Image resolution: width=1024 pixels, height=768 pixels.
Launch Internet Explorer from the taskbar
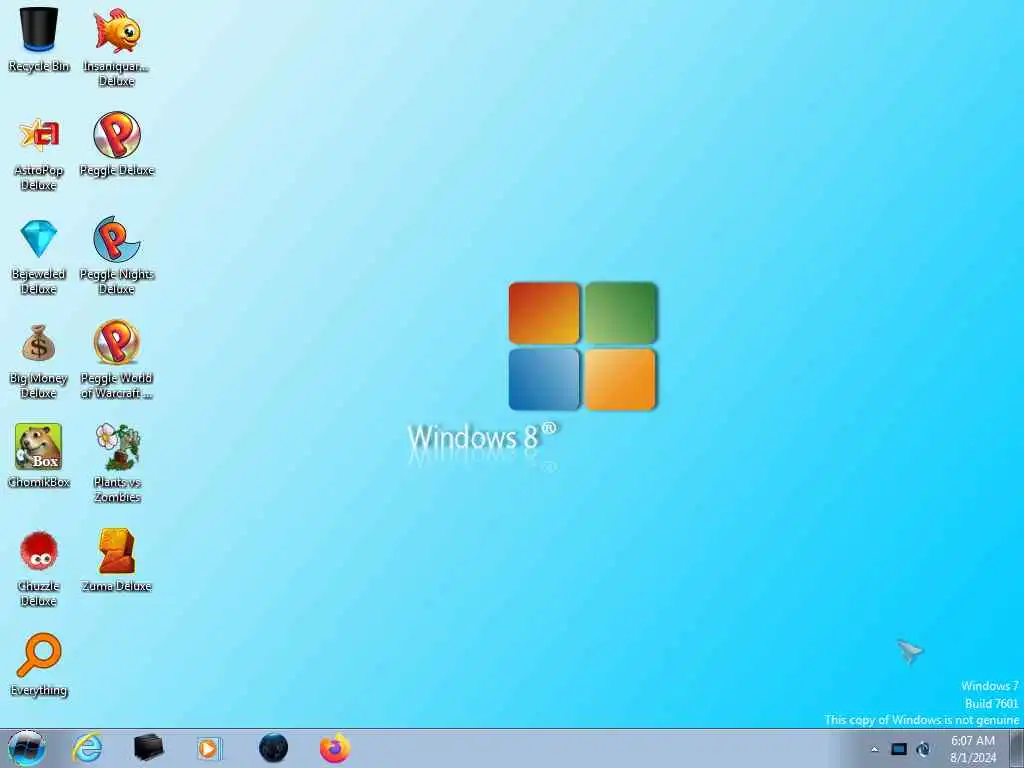(x=88, y=748)
